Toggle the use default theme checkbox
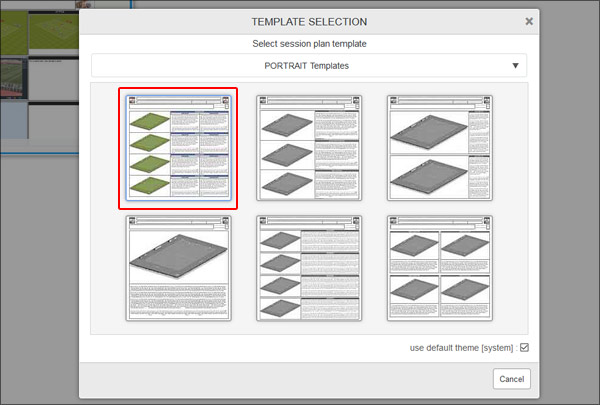The width and height of the screenshot is (600, 405). point(524,348)
